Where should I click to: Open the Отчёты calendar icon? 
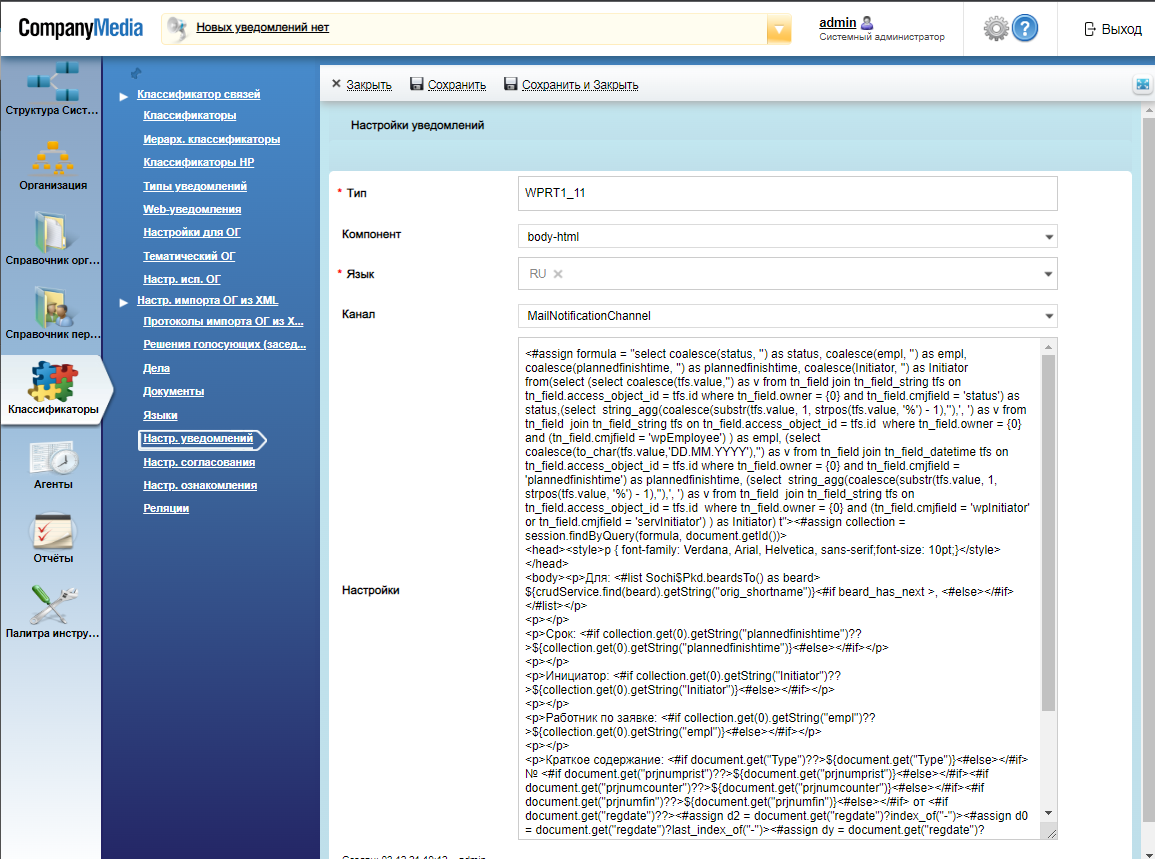pos(52,530)
